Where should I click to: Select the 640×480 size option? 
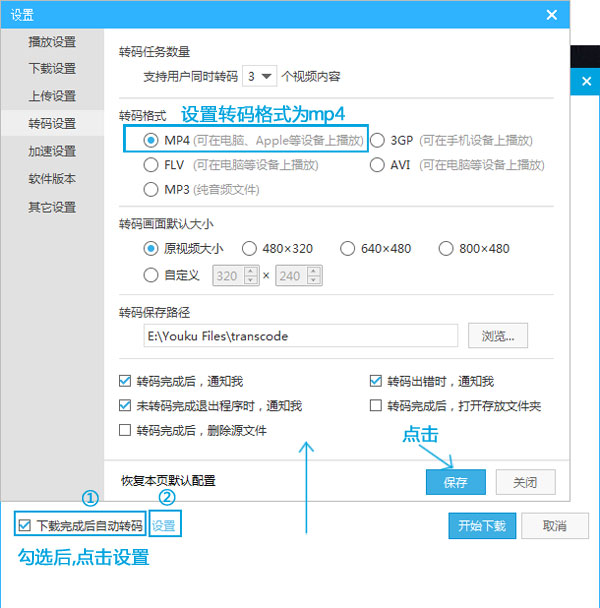pyautogui.click(x=347, y=249)
